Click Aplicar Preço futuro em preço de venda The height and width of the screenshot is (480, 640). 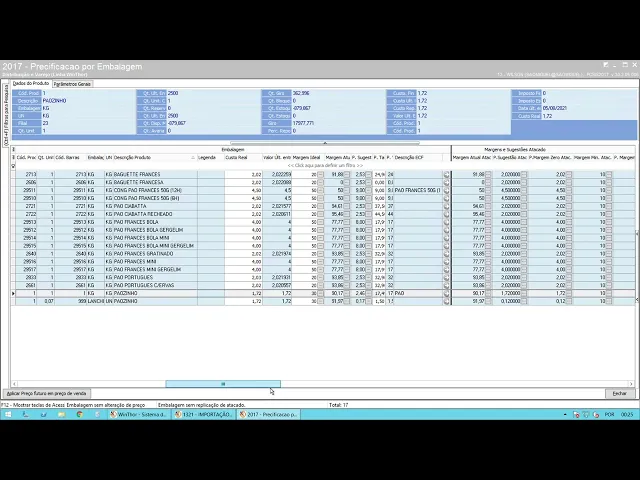[47, 393]
